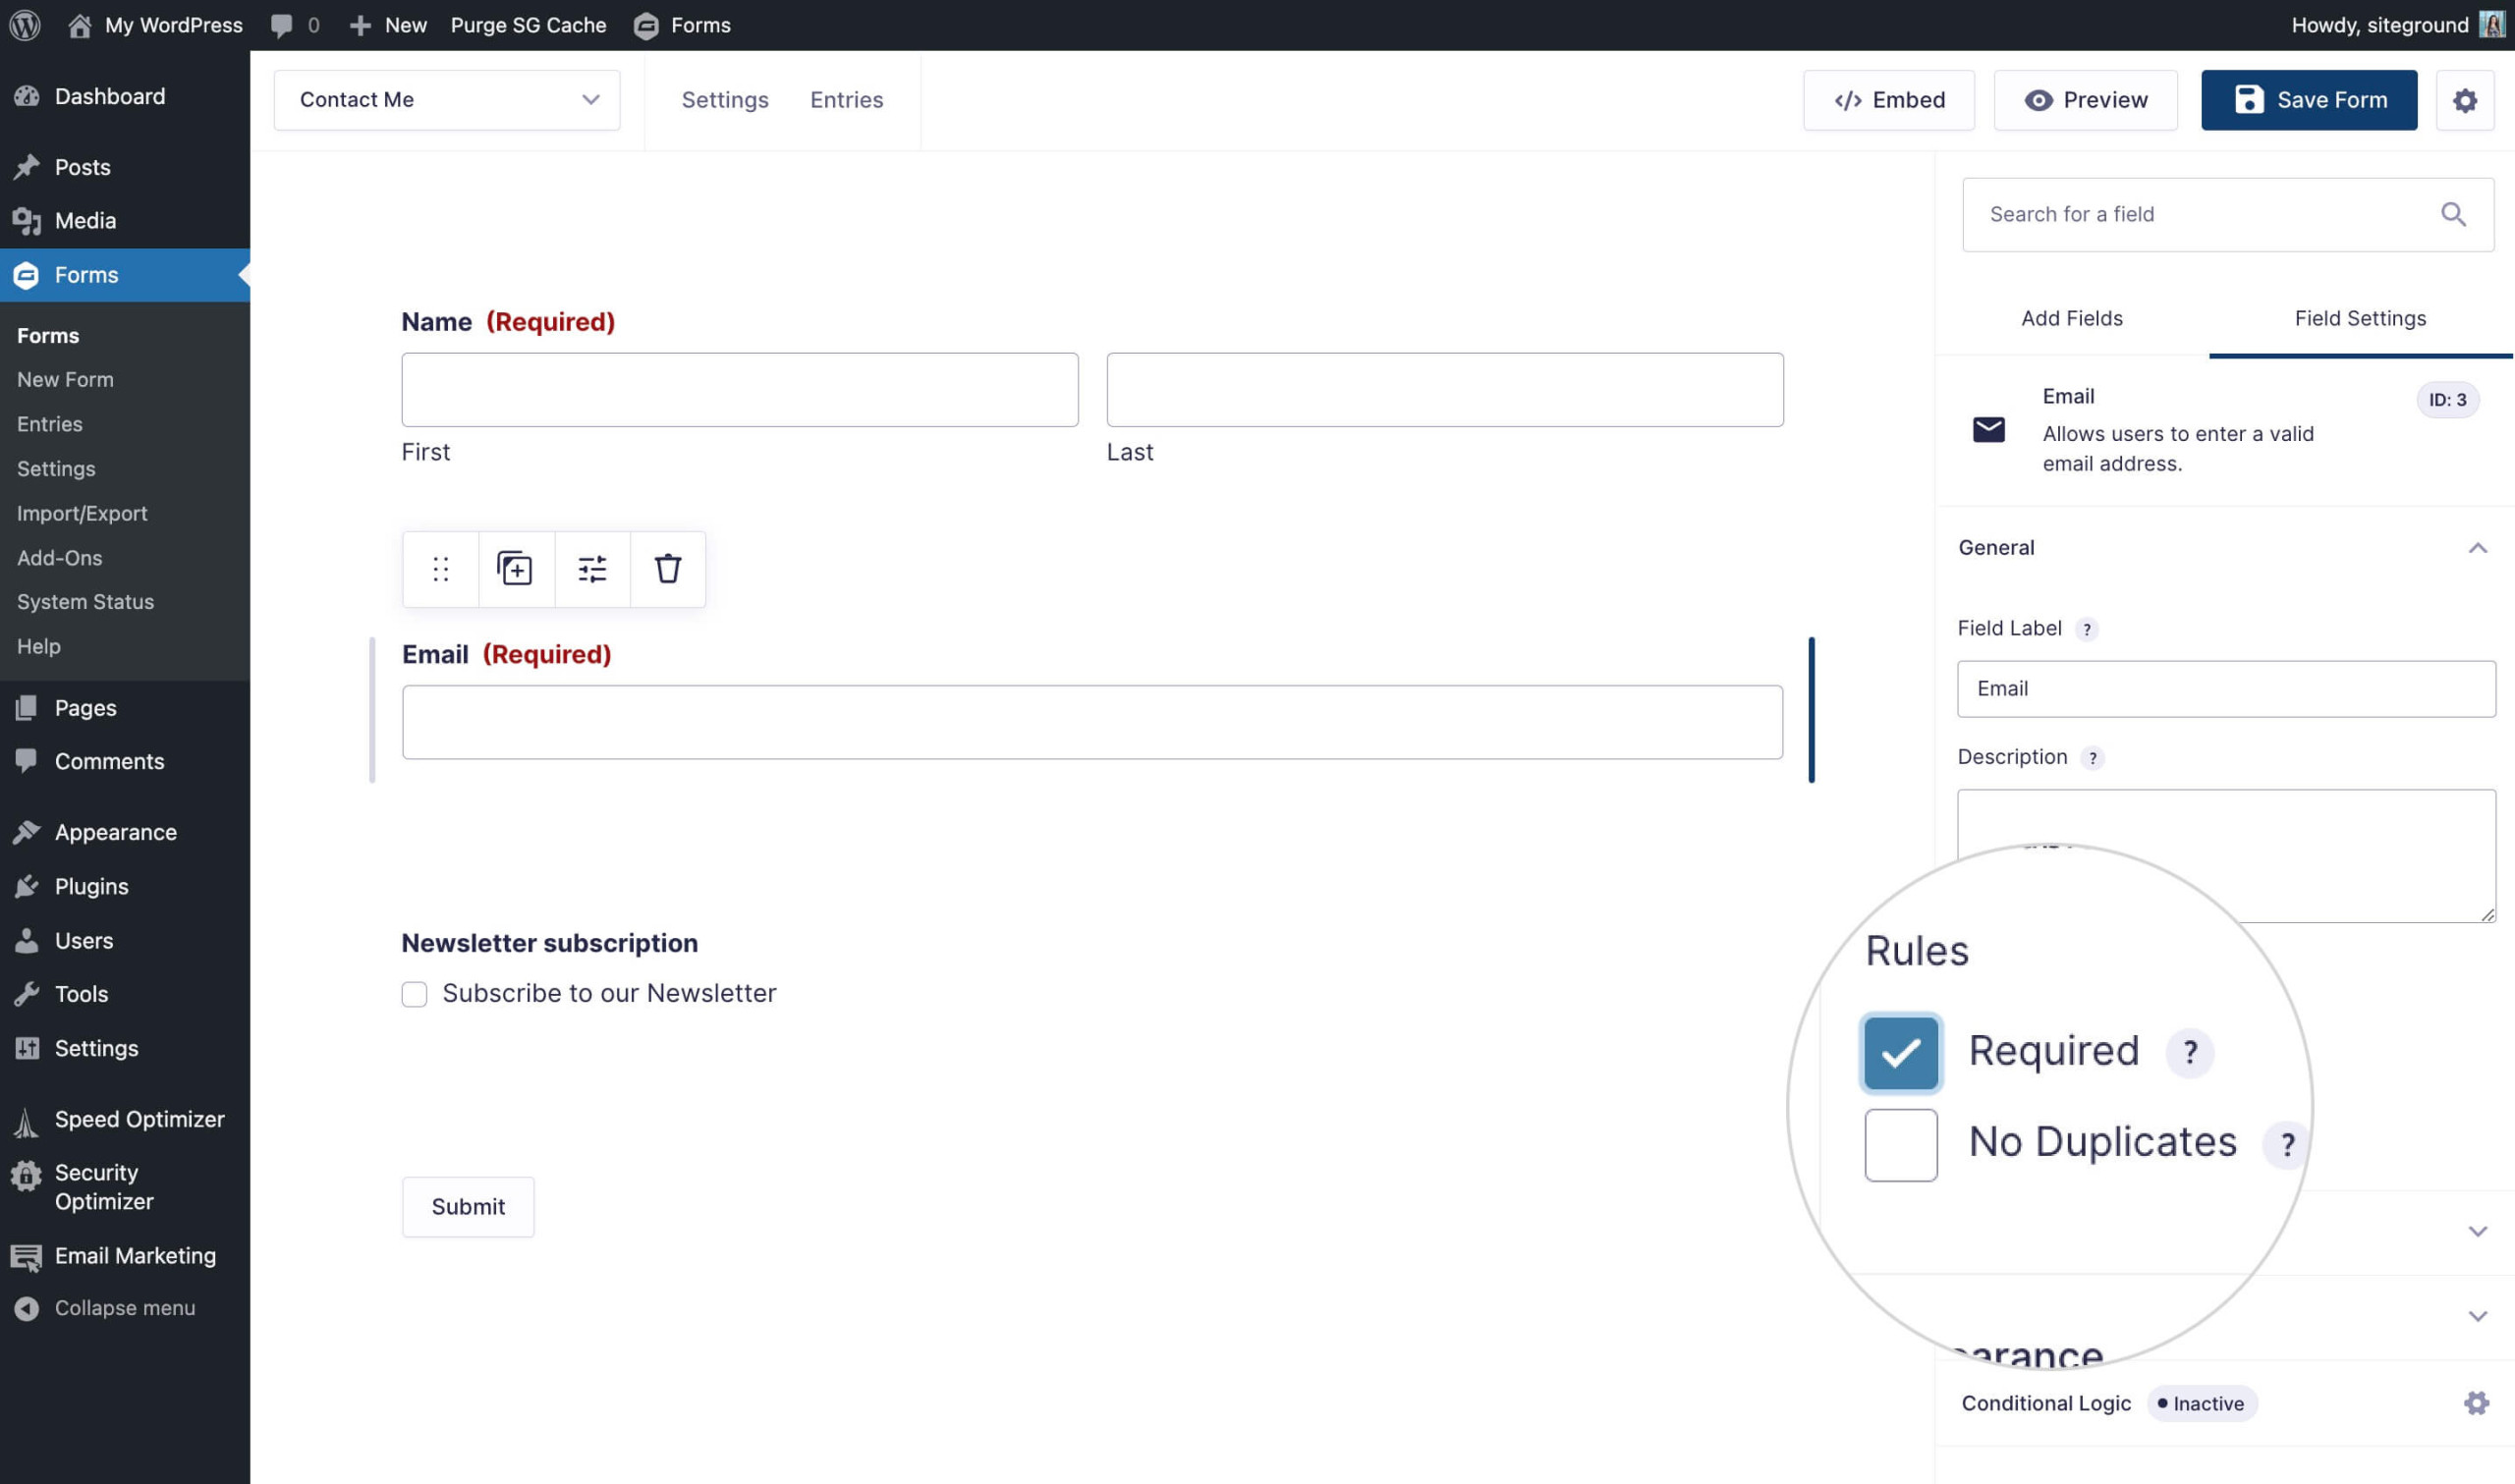The height and width of the screenshot is (1484, 2515).
Task: Click the delete trash icon for Email field
Action: point(668,569)
